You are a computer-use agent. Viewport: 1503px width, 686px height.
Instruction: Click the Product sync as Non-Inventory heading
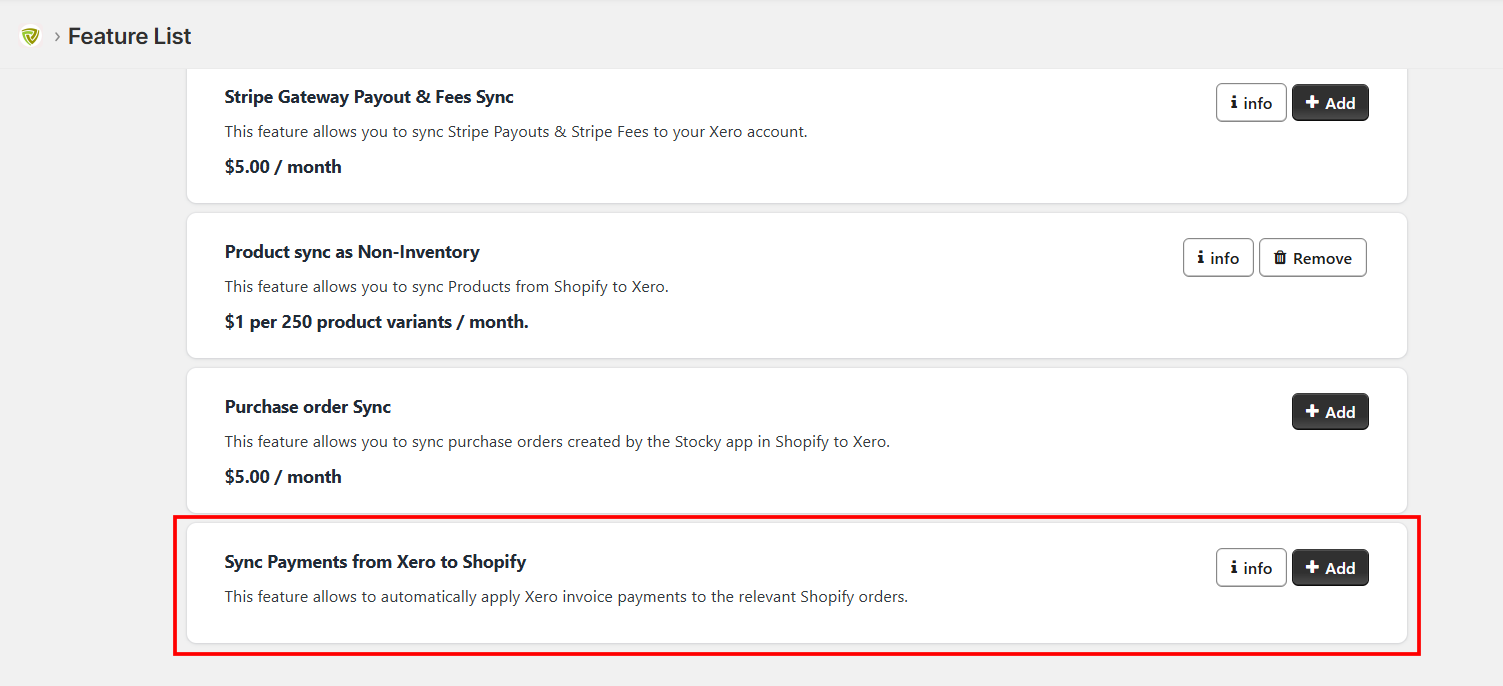(x=352, y=252)
